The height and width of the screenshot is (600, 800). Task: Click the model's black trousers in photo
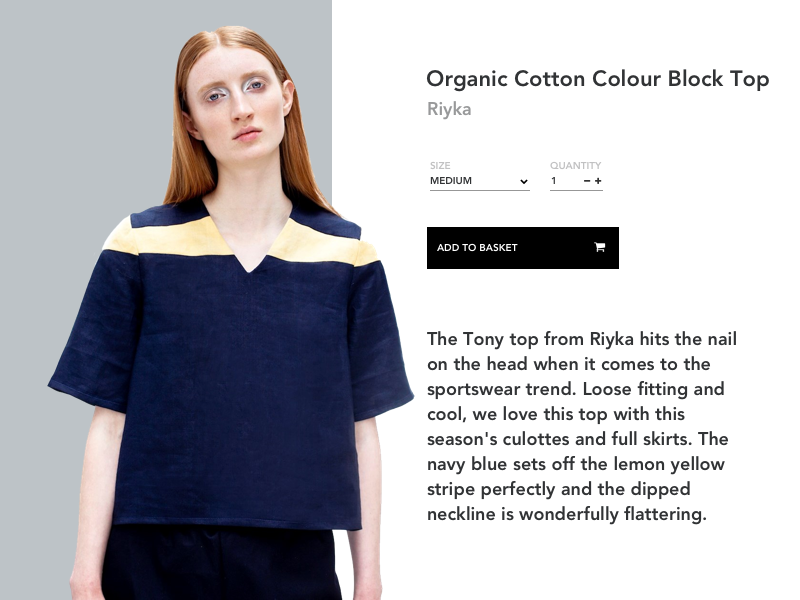pyautogui.click(x=219, y=564)
